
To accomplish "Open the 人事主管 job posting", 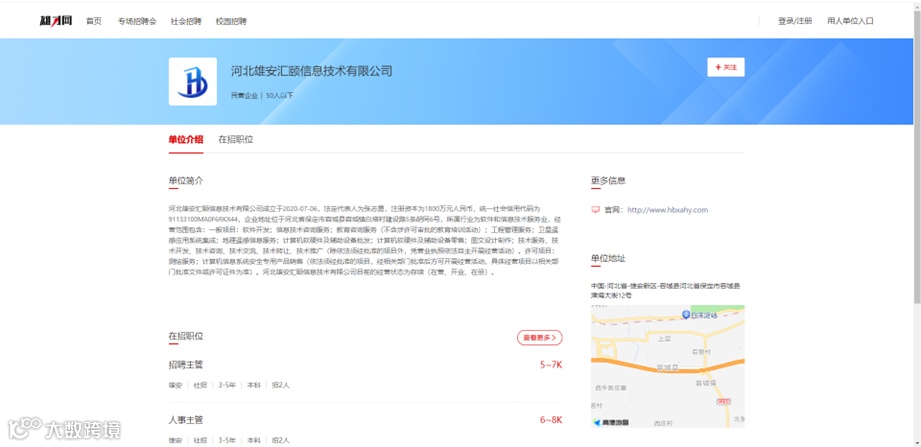I will (186, 420).
